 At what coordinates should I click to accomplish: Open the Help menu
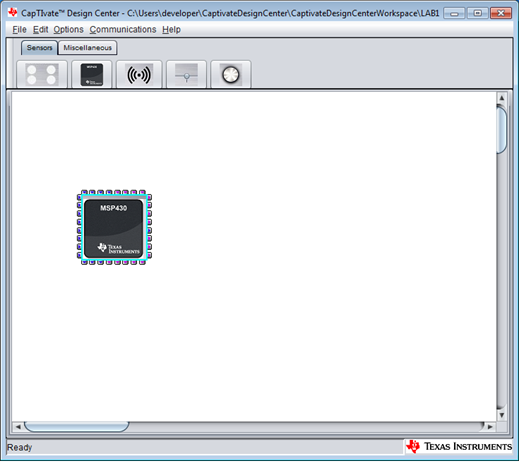click(171, 30)
